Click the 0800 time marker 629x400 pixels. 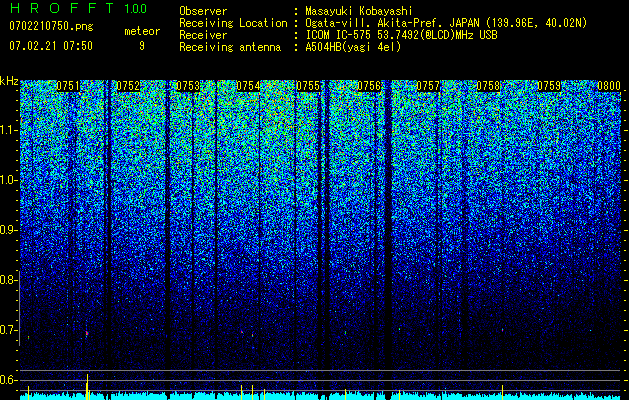tap(609, 86)
